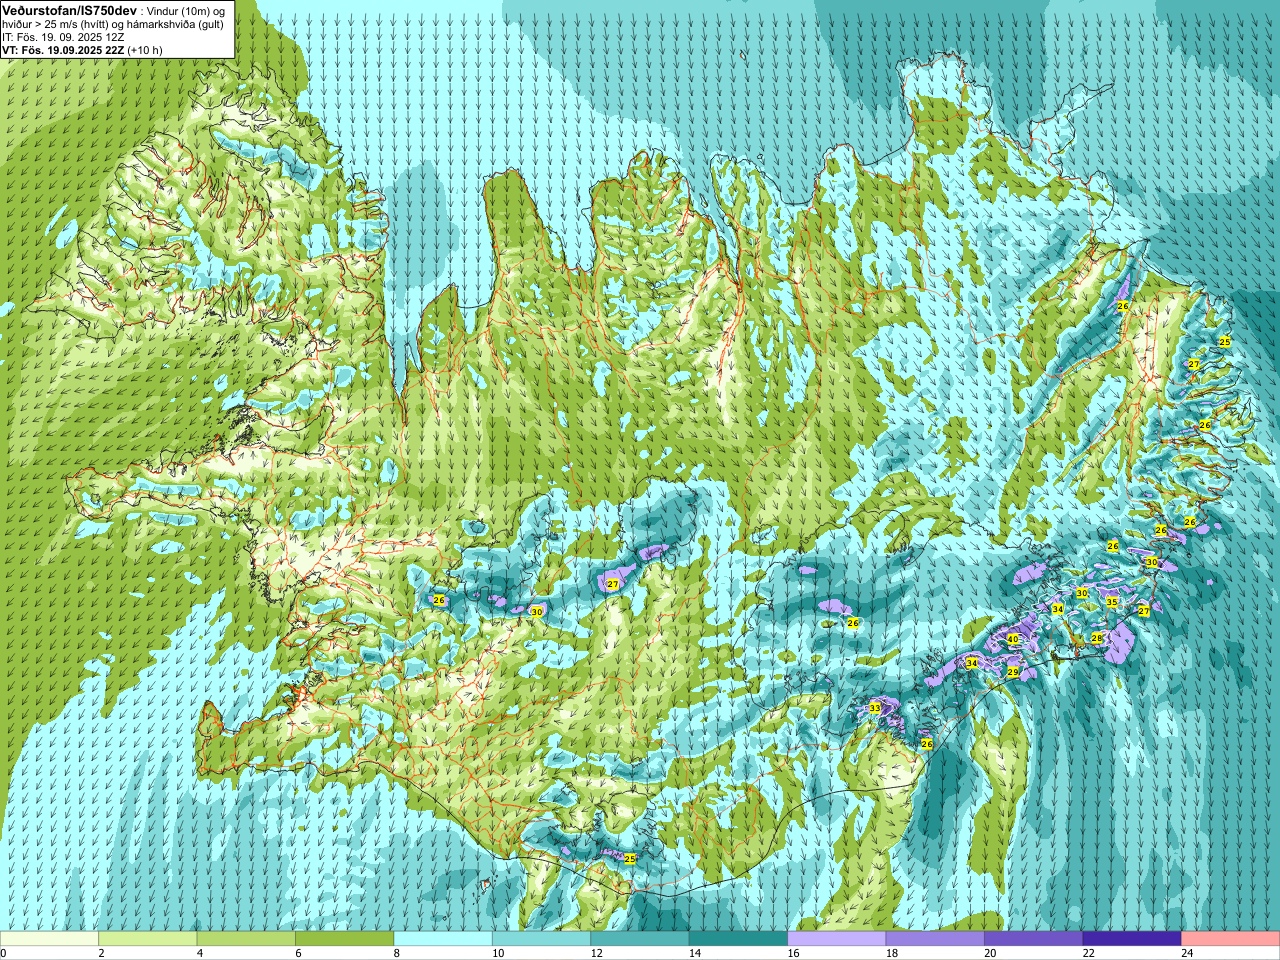Select the 2–4 m/s legend color
The height and width of the screenshot is (960, 1280).
(x=148, y=939)
